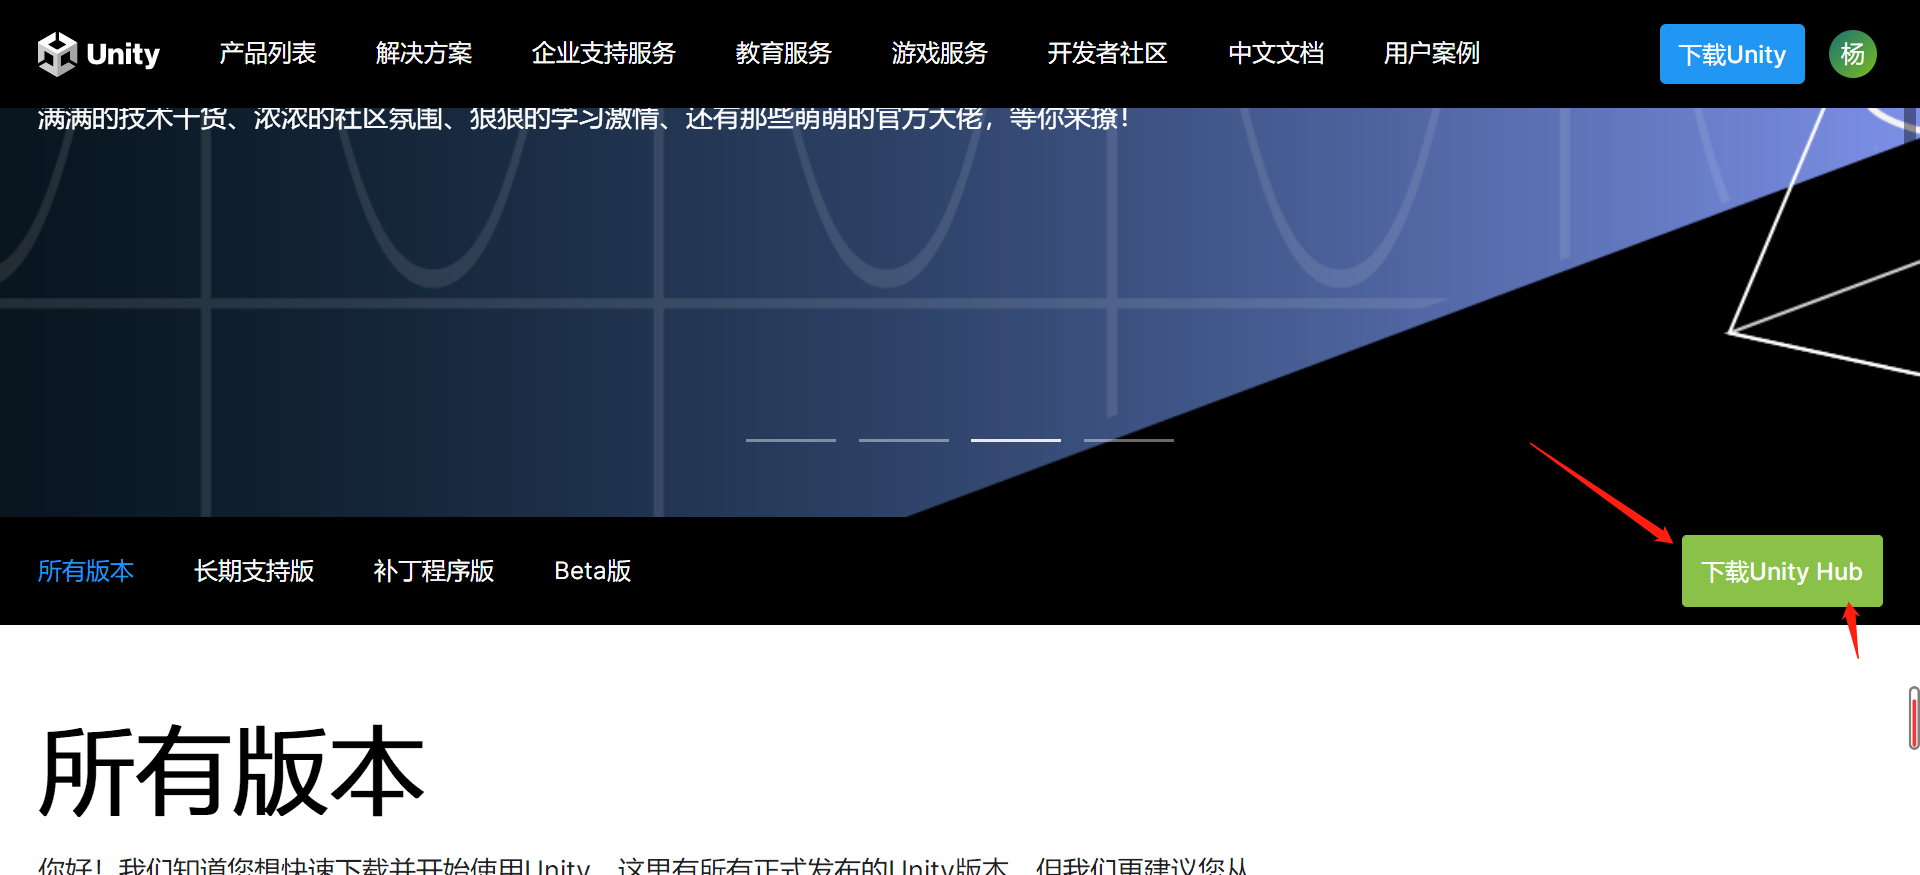Switch to the 所有版本 tab
This screenshot has width=1920, height=875.
(86, 571)
